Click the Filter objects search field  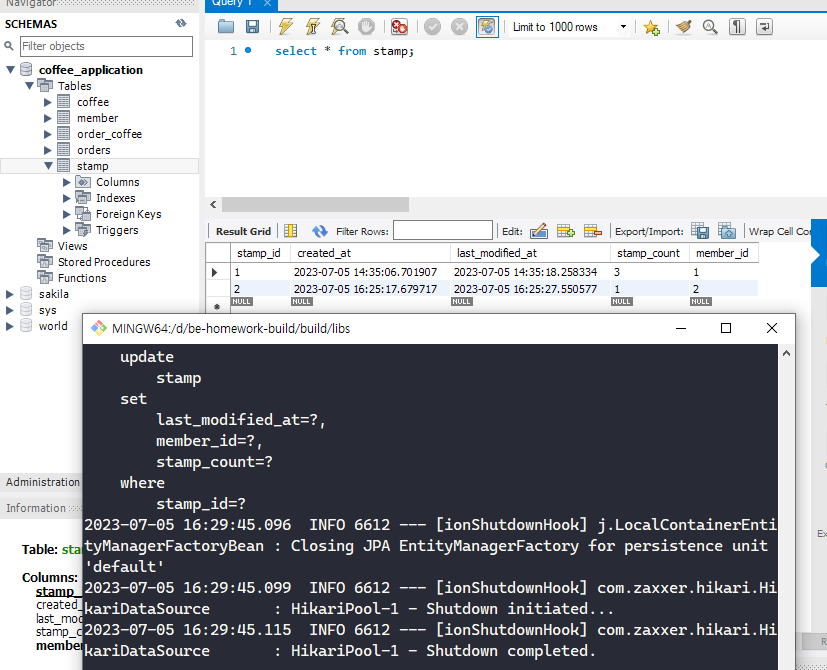pyautogui.click(x=107, y=46)
